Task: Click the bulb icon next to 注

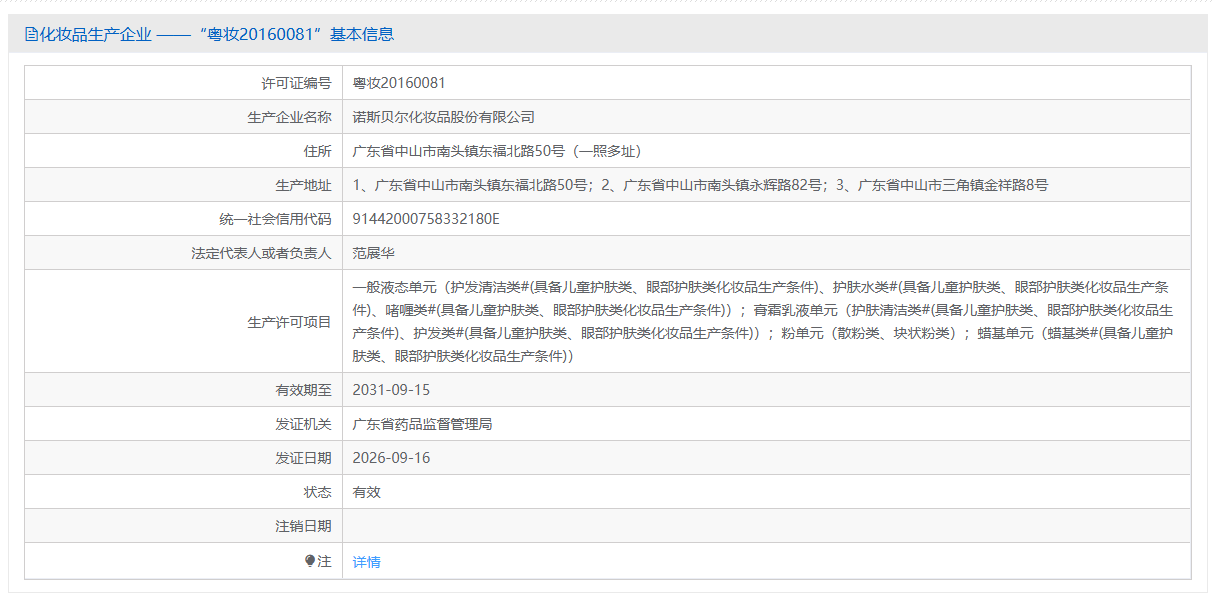Action: pyautogui.click(x=310, y=561)
